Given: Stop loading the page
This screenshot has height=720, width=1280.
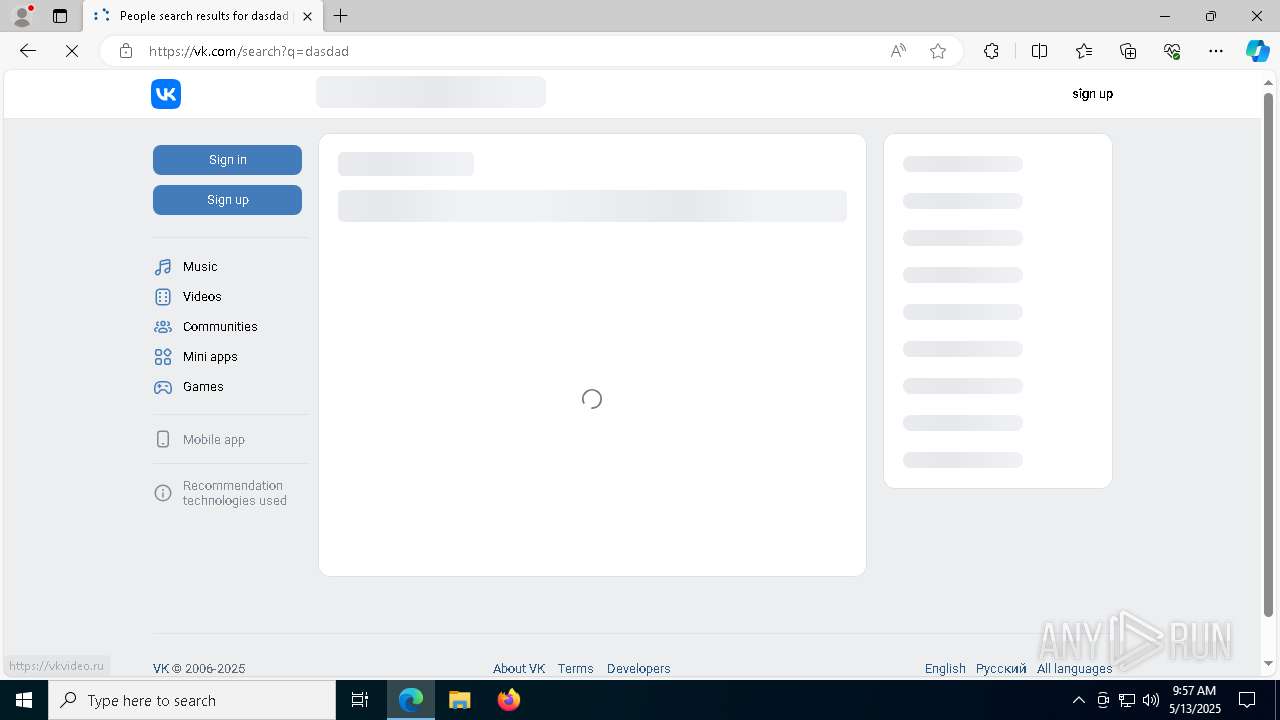Looking at the screenshot, I should (72, 51).
